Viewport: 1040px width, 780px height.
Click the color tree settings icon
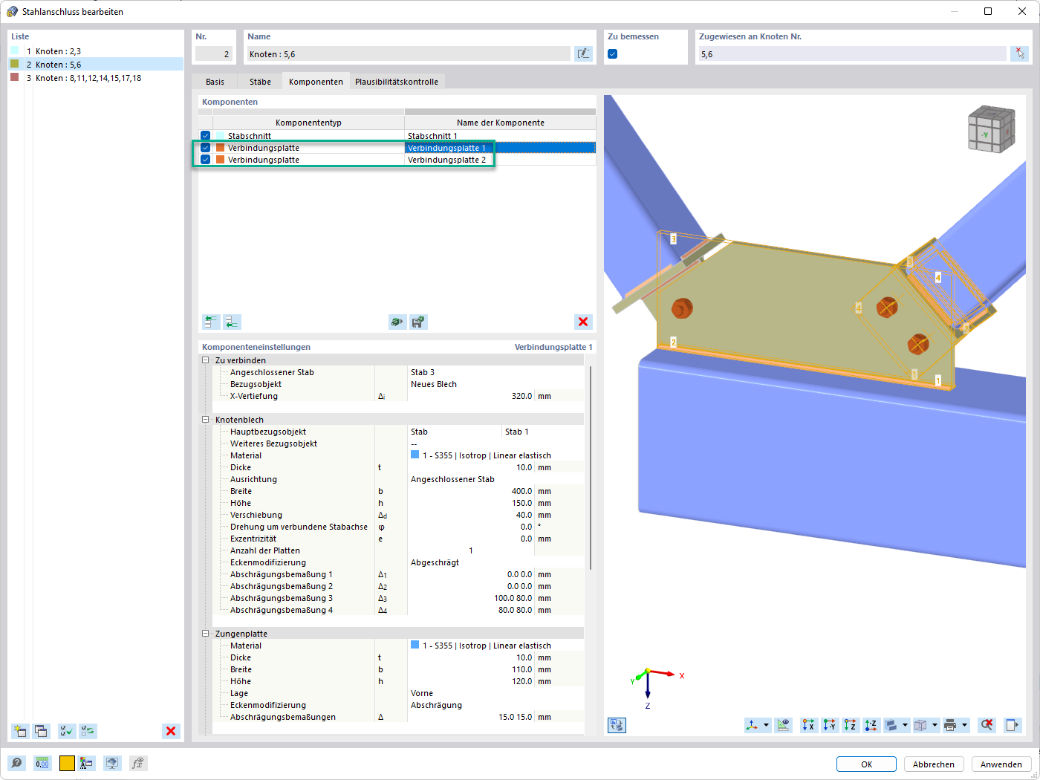(86, 763)
